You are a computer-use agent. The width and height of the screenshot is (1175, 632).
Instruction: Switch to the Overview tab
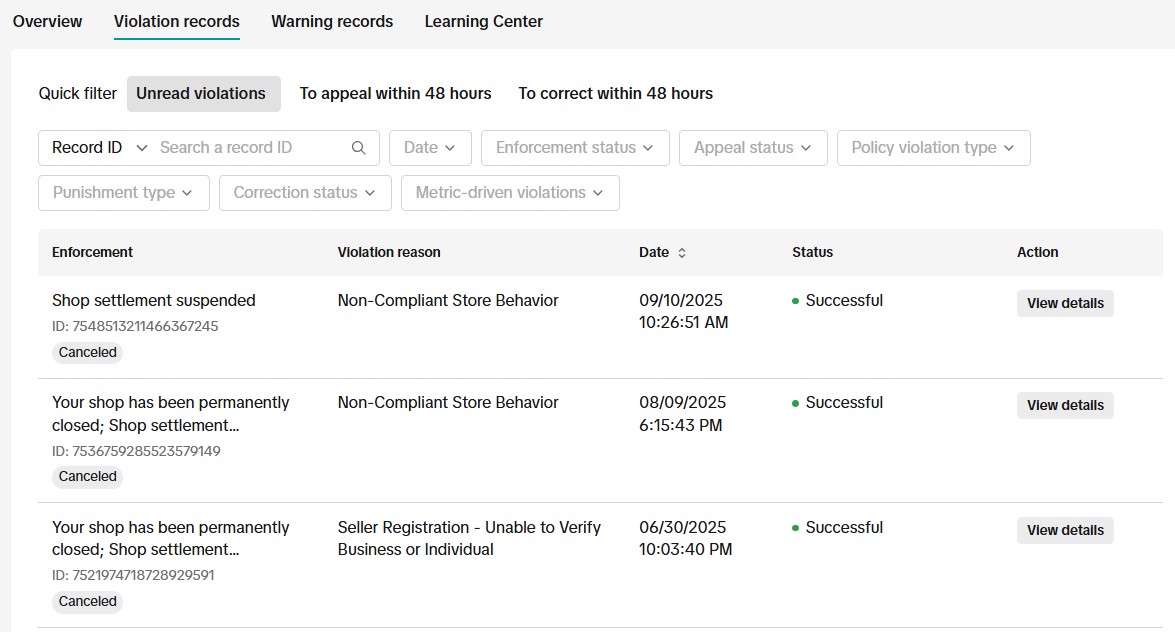click(47, 21)
